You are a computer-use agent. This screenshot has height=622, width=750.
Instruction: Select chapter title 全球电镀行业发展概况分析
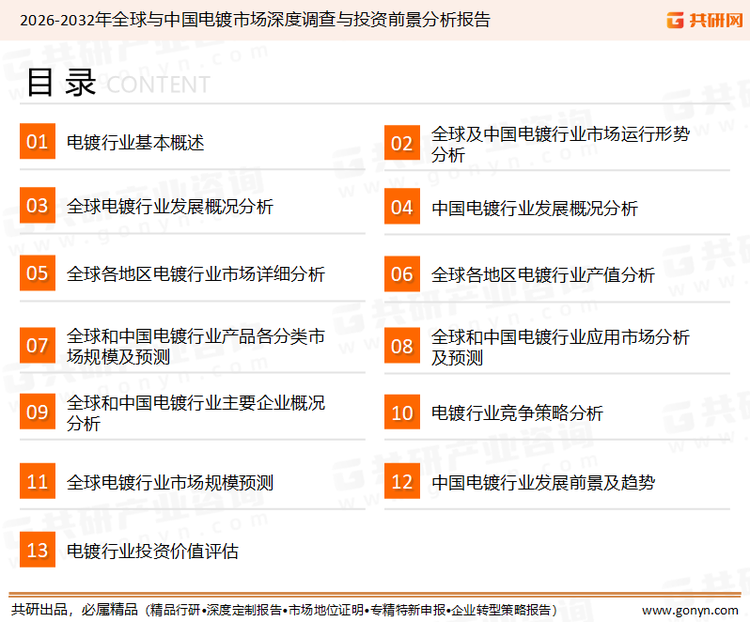tap(170, 206)
